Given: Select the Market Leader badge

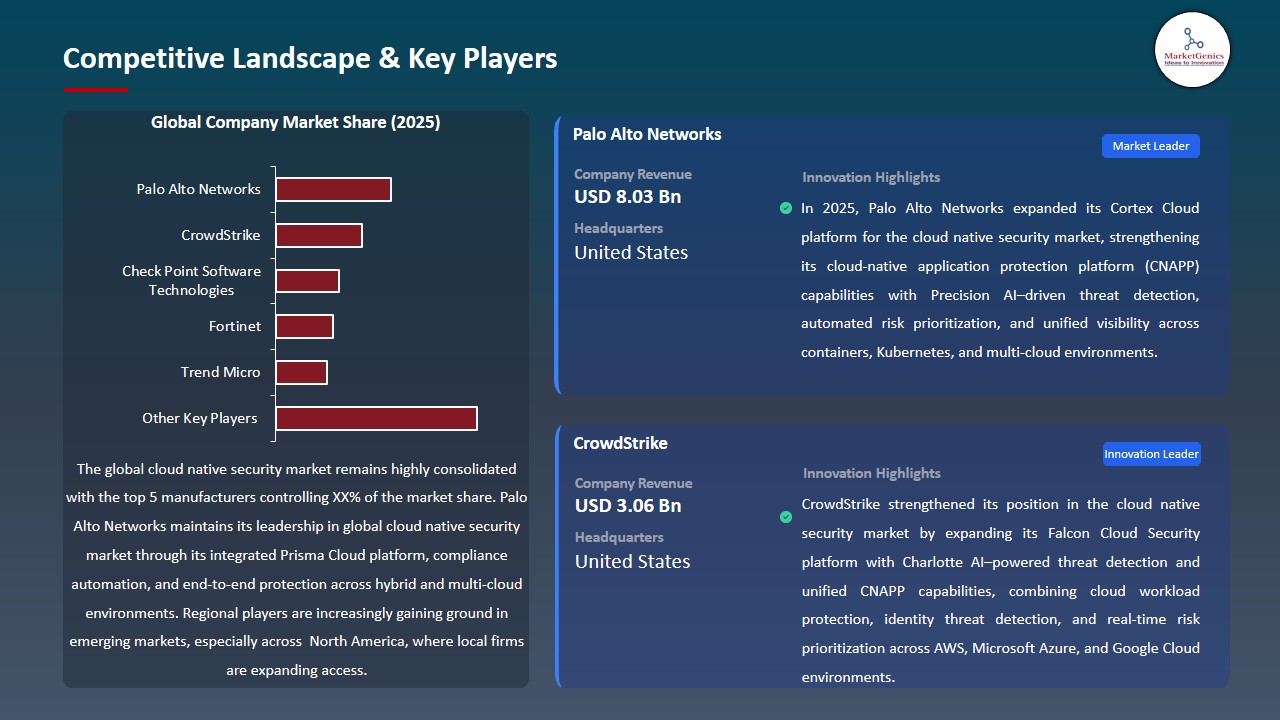Looking at the screenshot, I should coord(1150,145).
